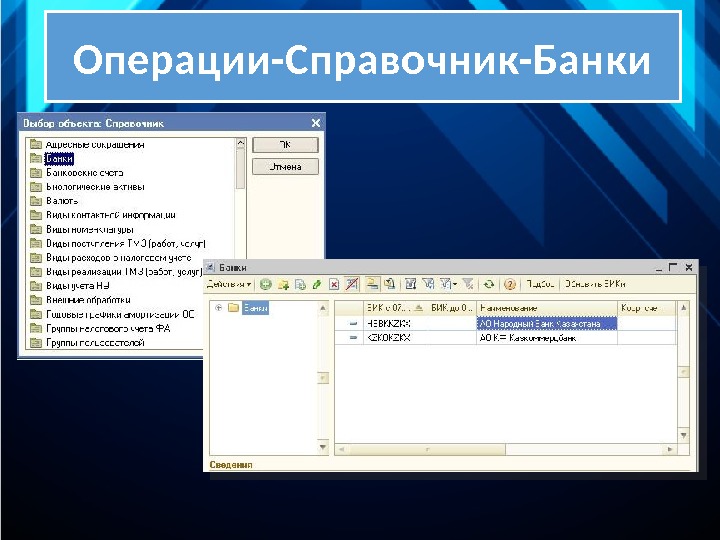Select the highlighted Банки list item

click(x=59, y=158)
